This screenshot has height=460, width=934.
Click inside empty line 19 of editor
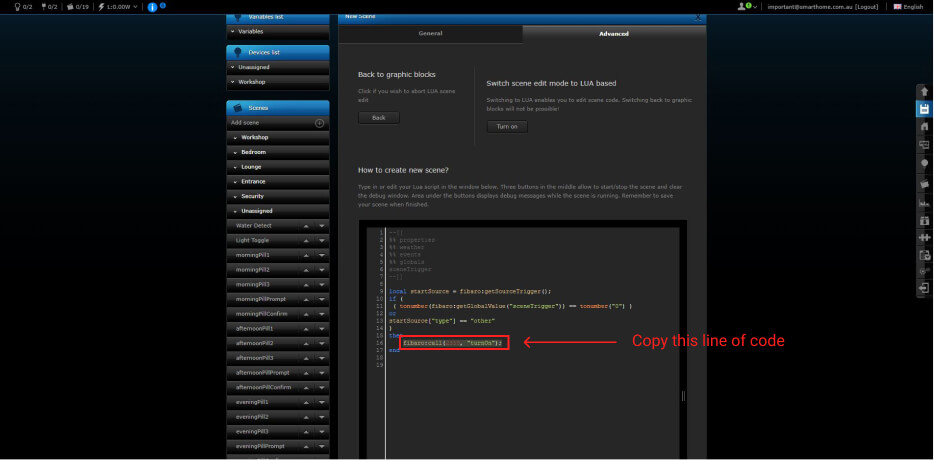click(532, 365)
